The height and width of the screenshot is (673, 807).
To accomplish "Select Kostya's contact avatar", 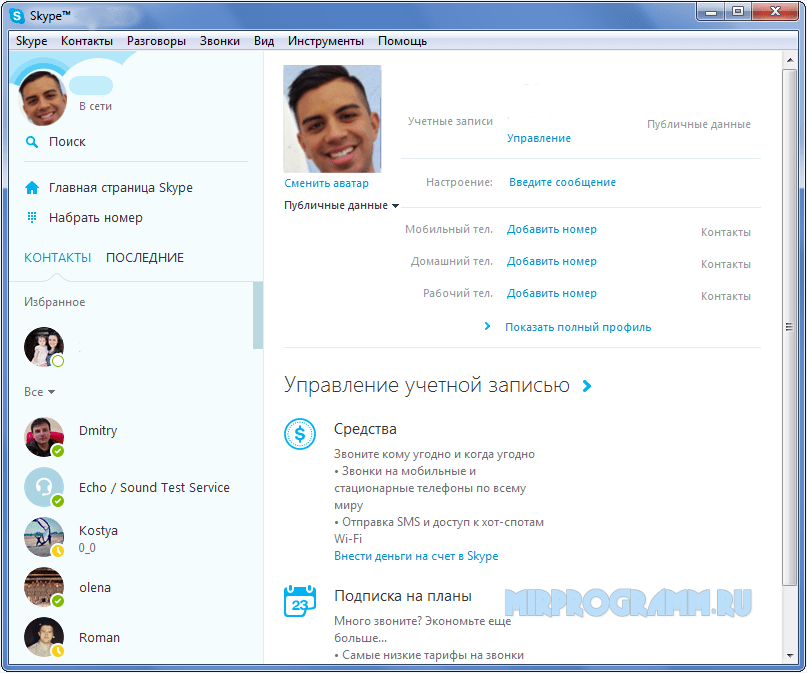I will point(44,537).
